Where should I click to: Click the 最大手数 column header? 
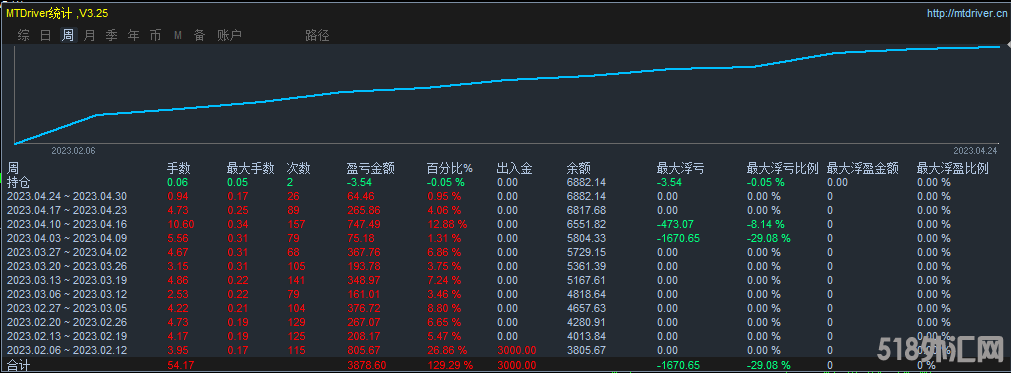pos(251,169)
